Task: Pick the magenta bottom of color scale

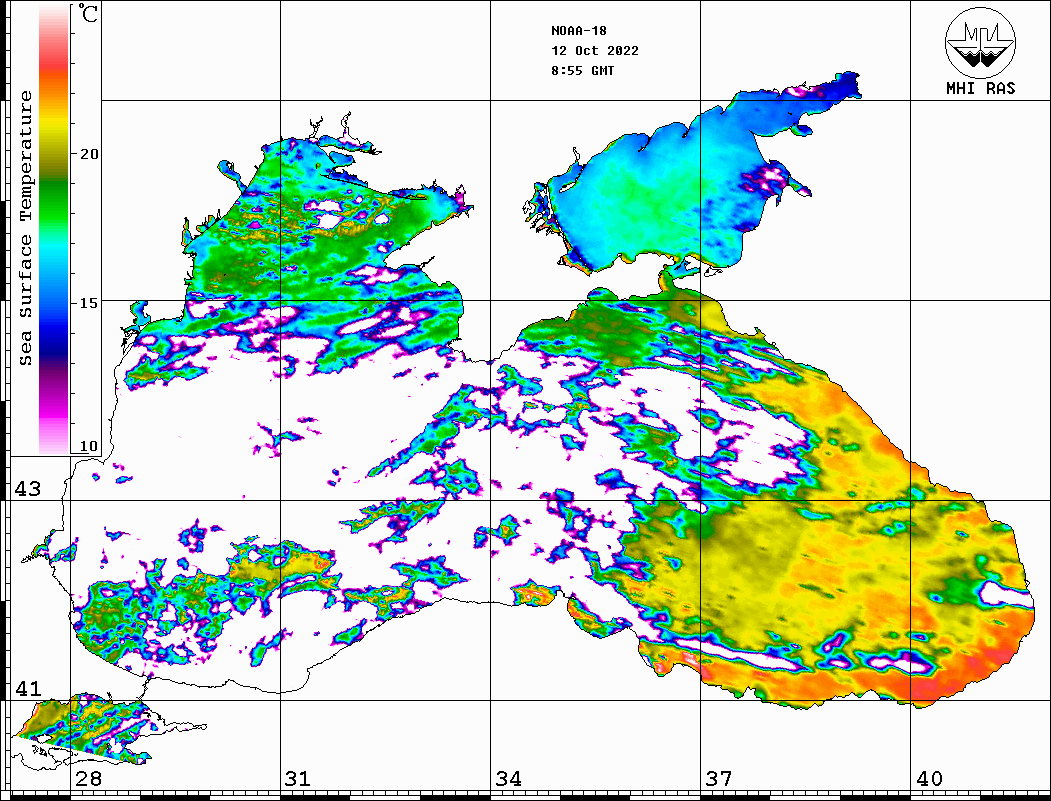Action: tap(54, 406)
